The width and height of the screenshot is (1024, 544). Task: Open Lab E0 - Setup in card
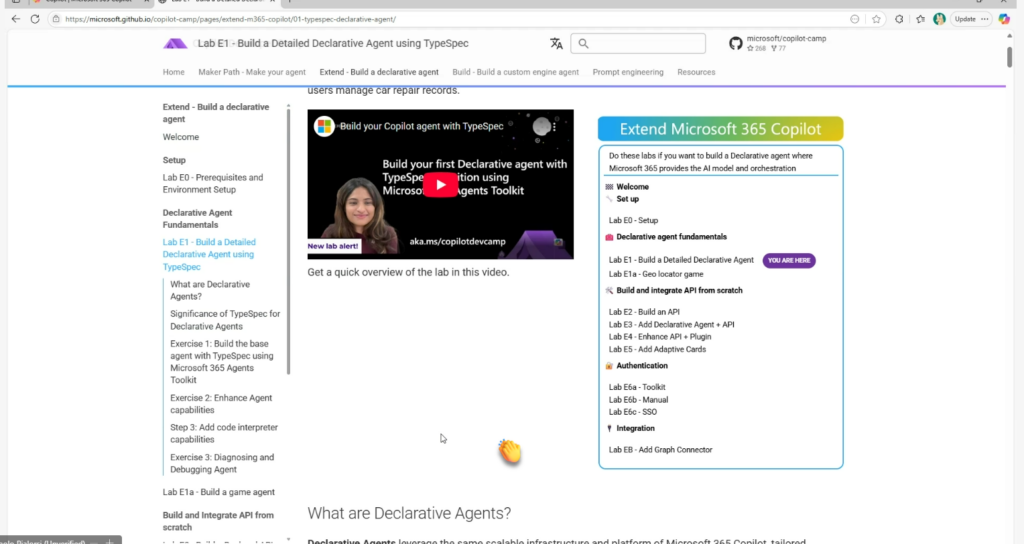(x=633, y=221)
